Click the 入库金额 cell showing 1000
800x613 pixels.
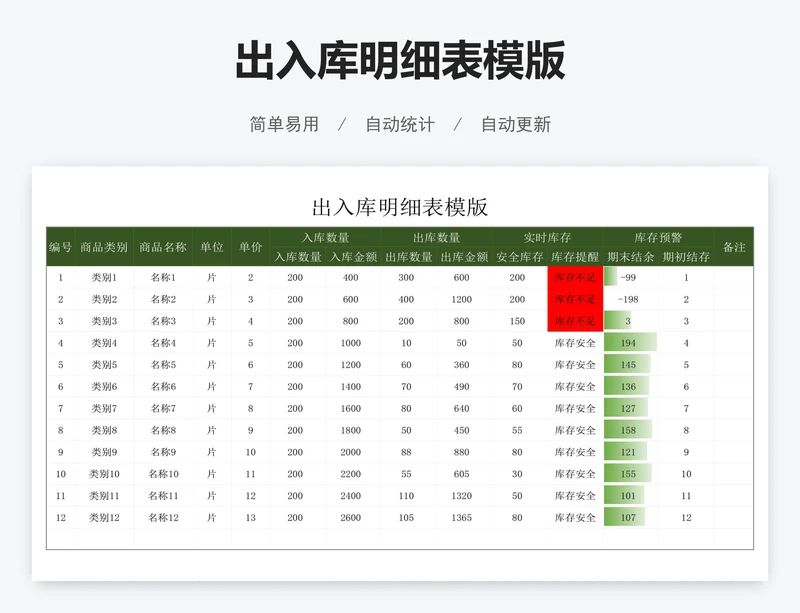[351, 343]
